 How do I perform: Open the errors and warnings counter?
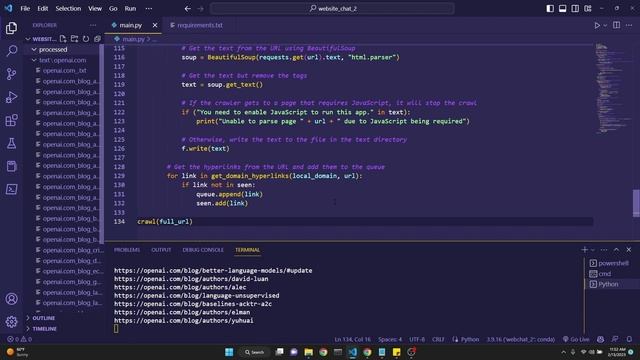point(19,339)
